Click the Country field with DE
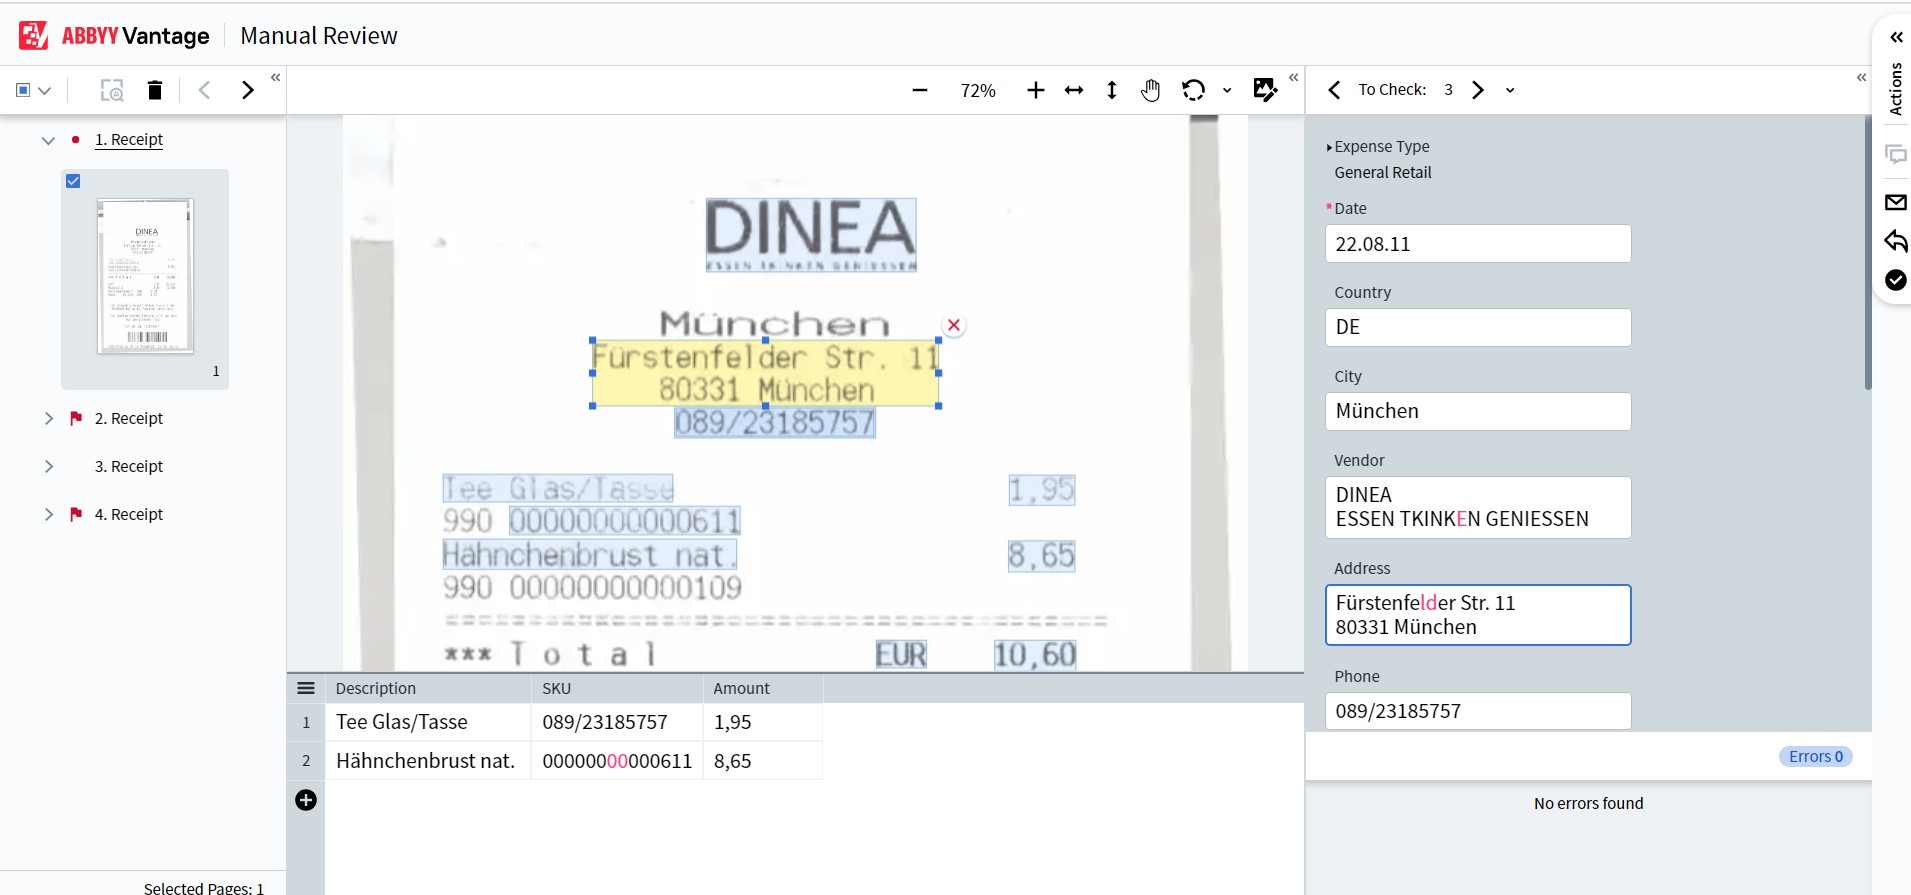This screenshot has width=1911, height=895. click(x=1478, y=327)
